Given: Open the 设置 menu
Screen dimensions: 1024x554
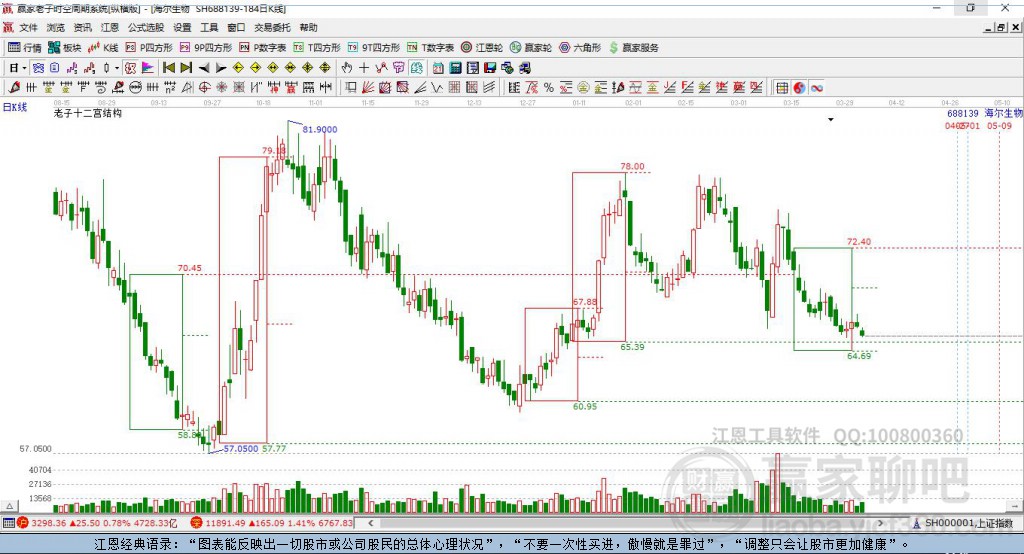Looking at the screenshot, I should pyautogui.click(x=182, y=27).
